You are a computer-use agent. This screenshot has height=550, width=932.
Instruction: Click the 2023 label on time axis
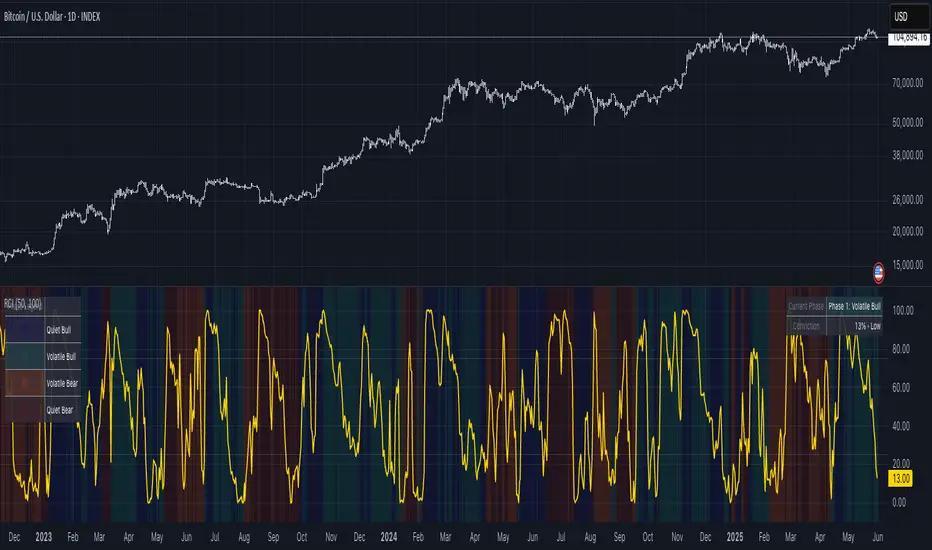[x=43, y=537]
